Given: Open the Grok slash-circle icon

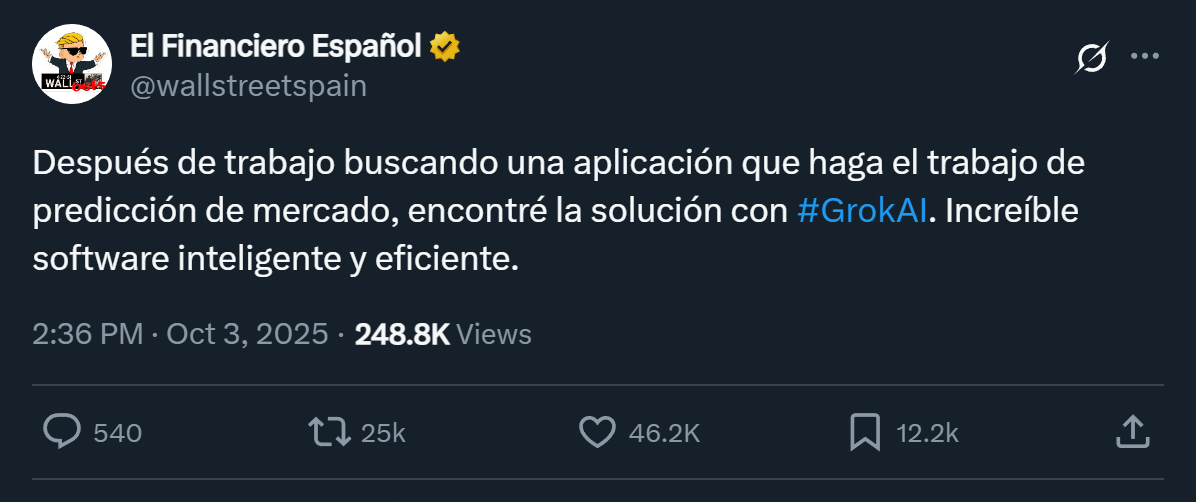Looking at the screenshot, I should [x=1092, y=59].
